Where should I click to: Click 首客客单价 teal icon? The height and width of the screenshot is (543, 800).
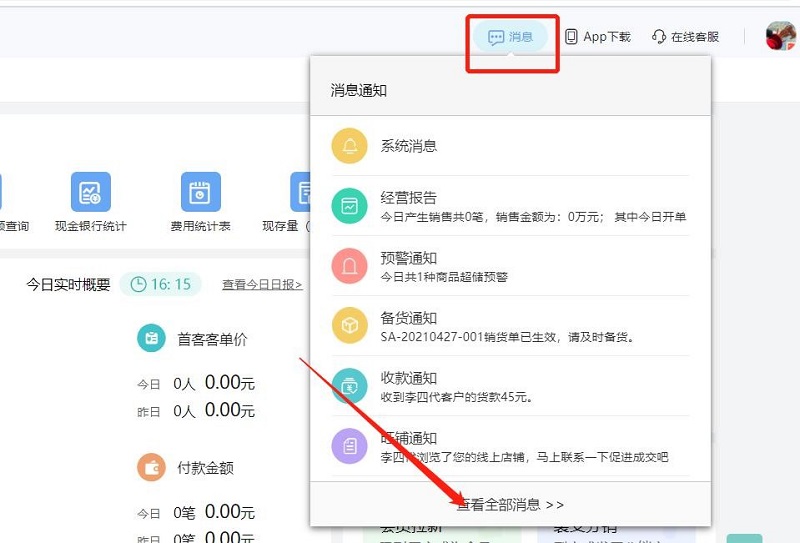[x=152, y=338]
